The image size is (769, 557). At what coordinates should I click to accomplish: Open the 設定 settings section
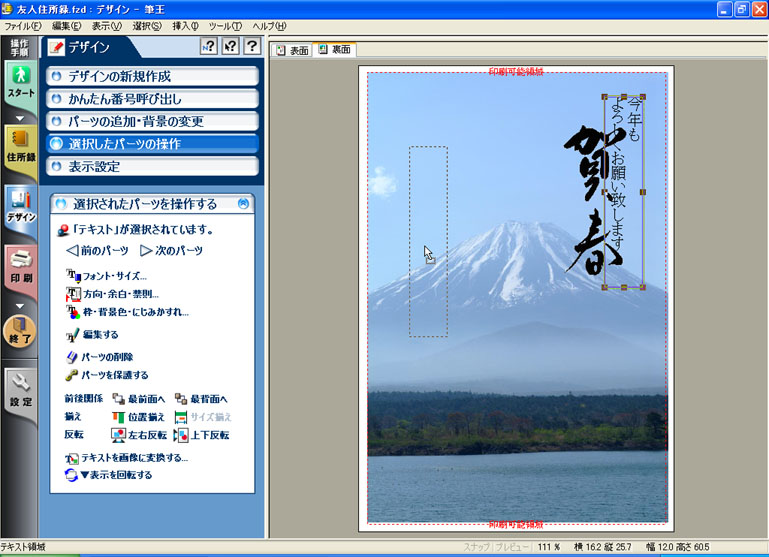(x=20, y=391)
